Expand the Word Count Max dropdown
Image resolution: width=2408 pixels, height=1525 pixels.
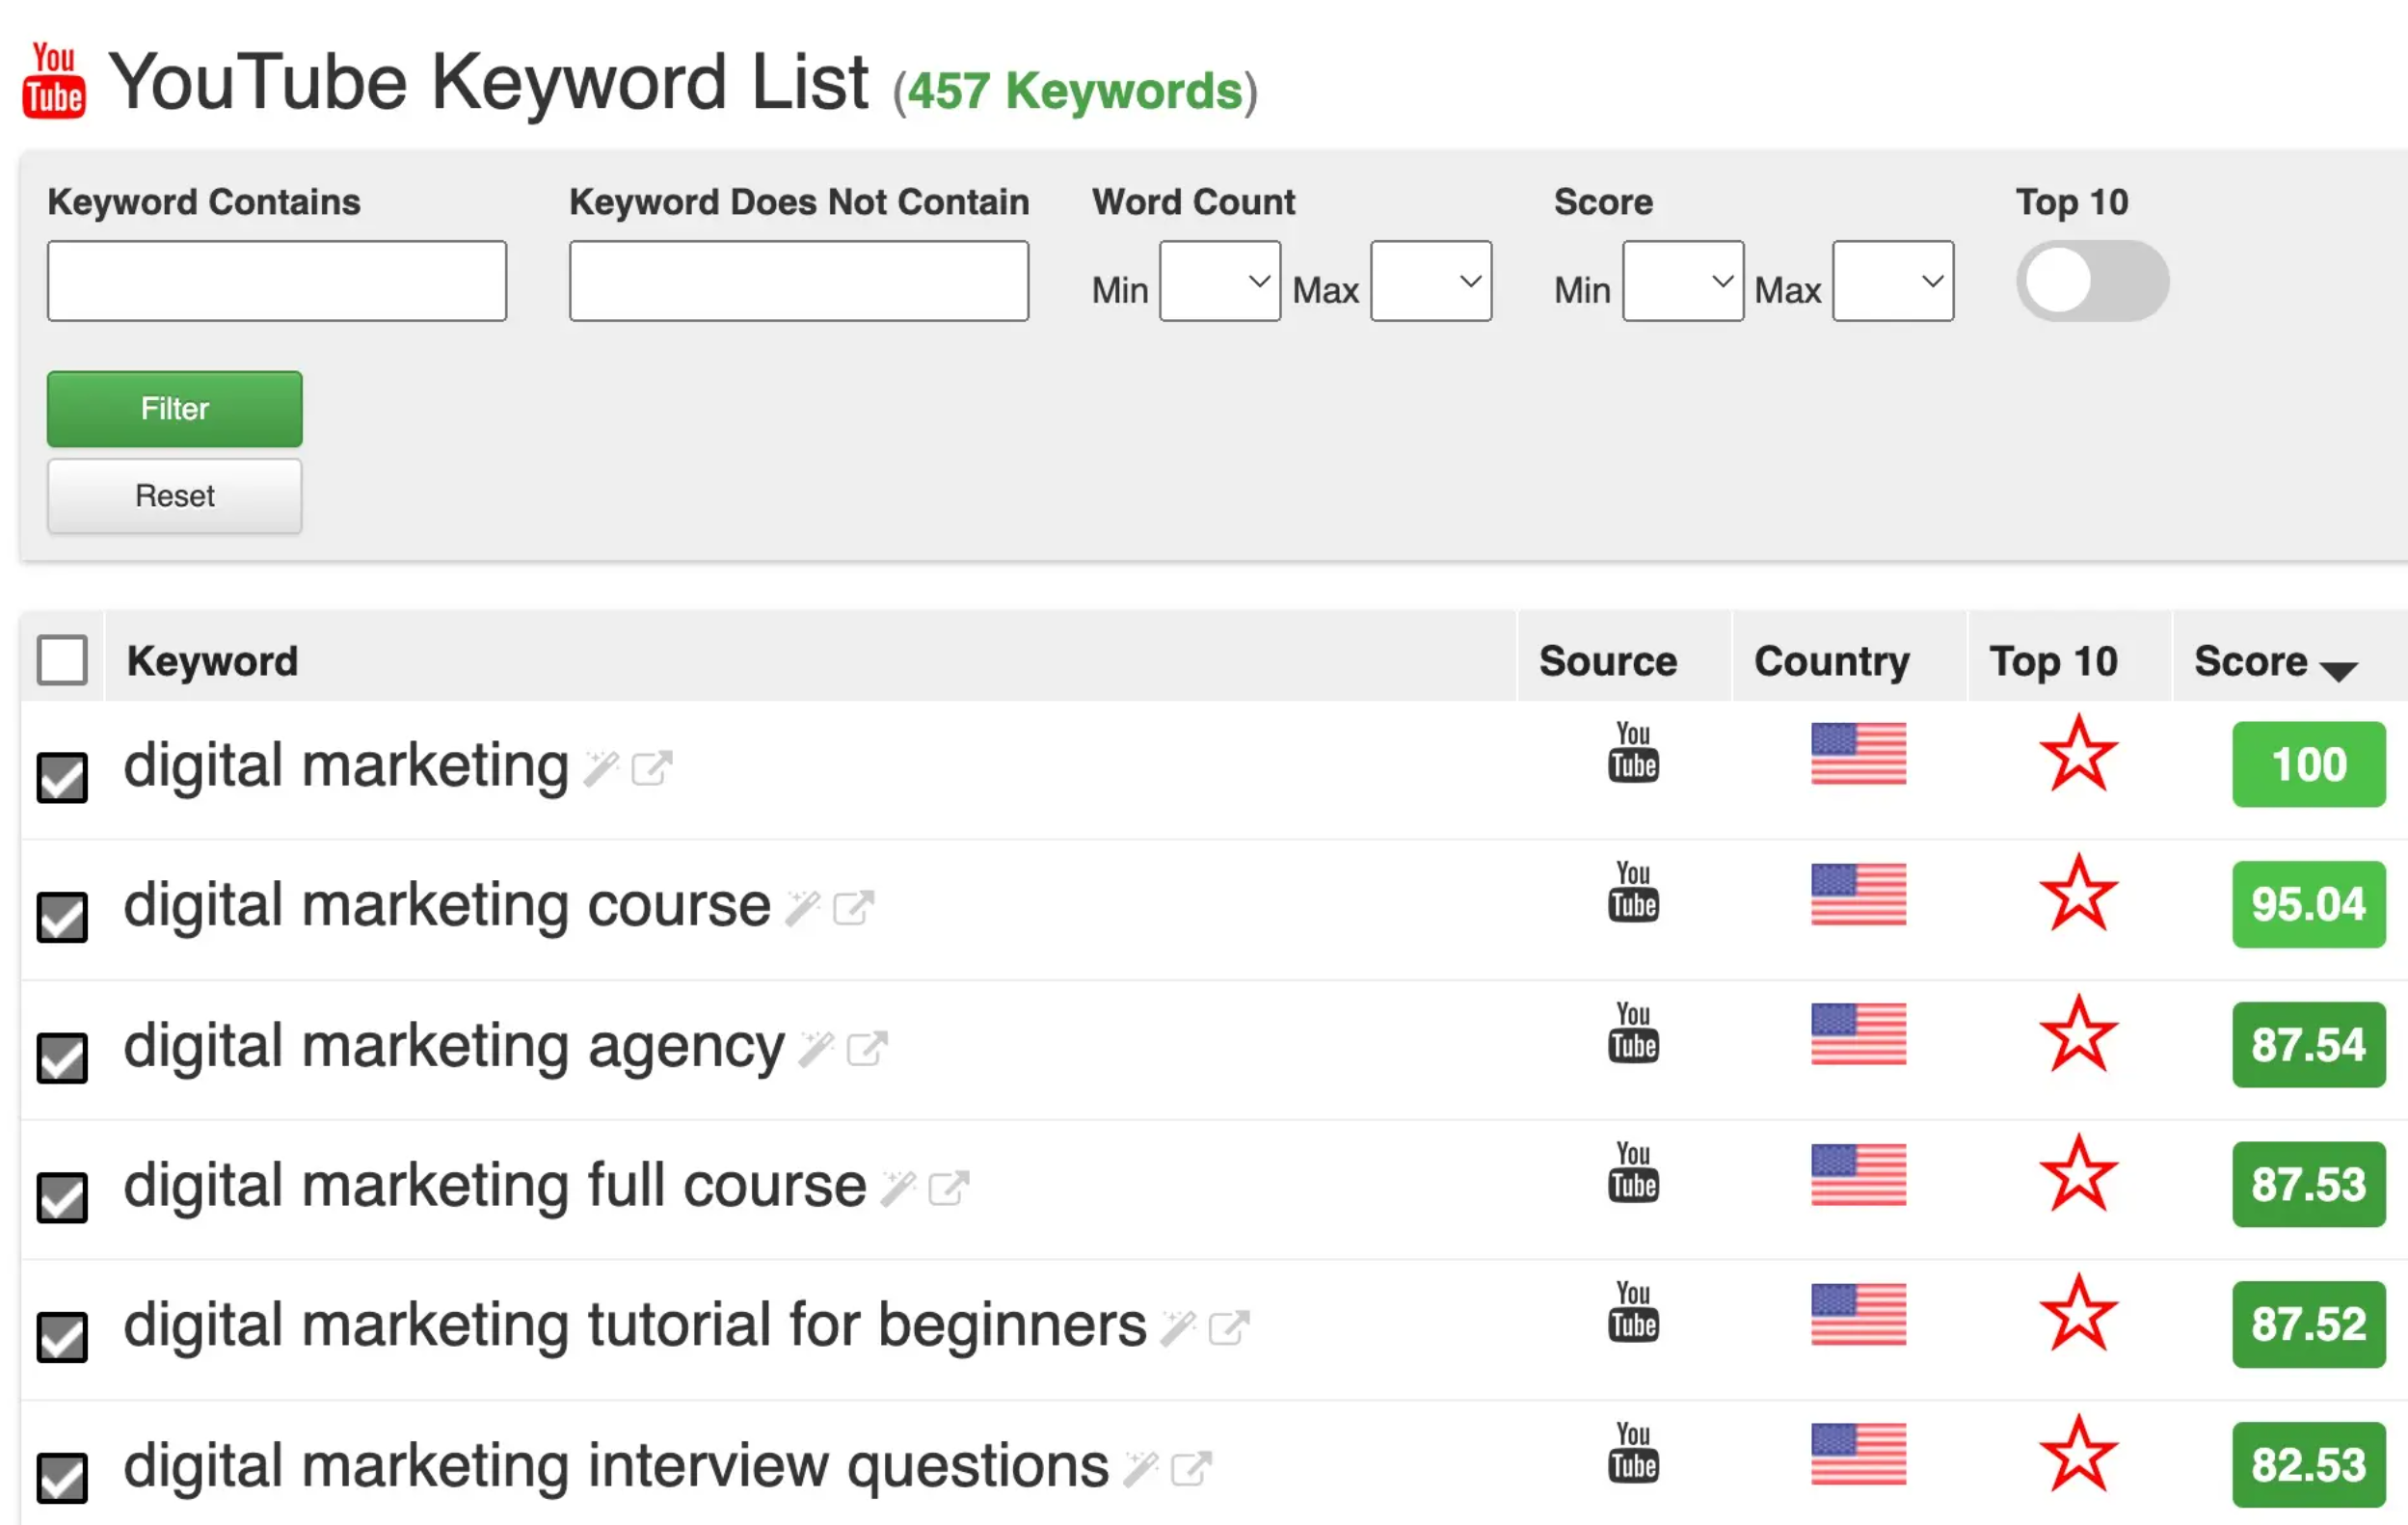1430,281
